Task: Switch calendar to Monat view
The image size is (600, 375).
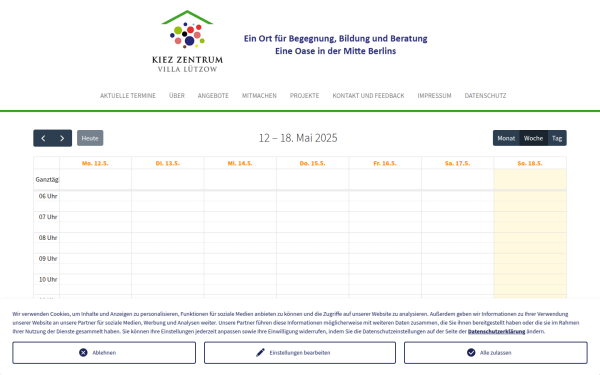Action: click(x=506, y=138)
